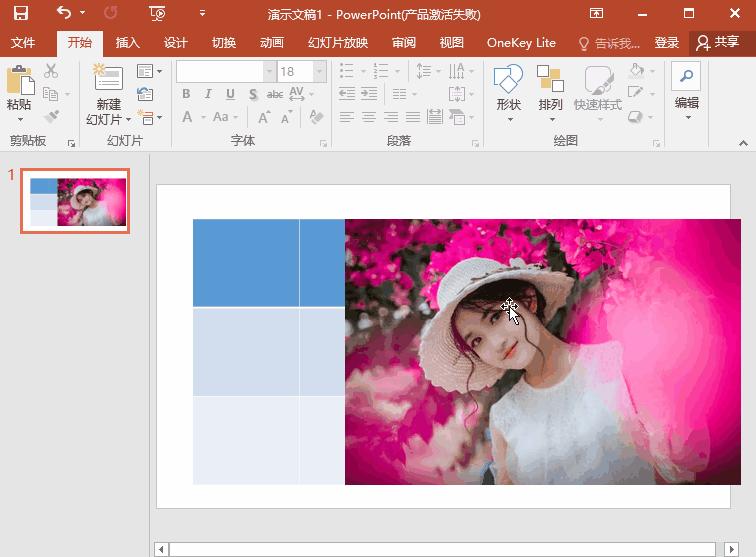Switch to the 插入 tab
Viewport: 756px width, 557px height.
128,43
